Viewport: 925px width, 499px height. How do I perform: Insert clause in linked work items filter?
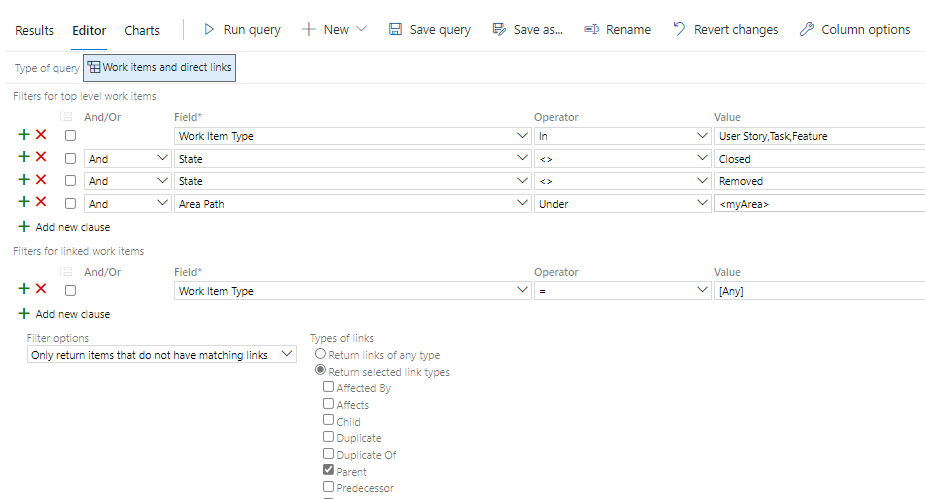coord(24,288)
